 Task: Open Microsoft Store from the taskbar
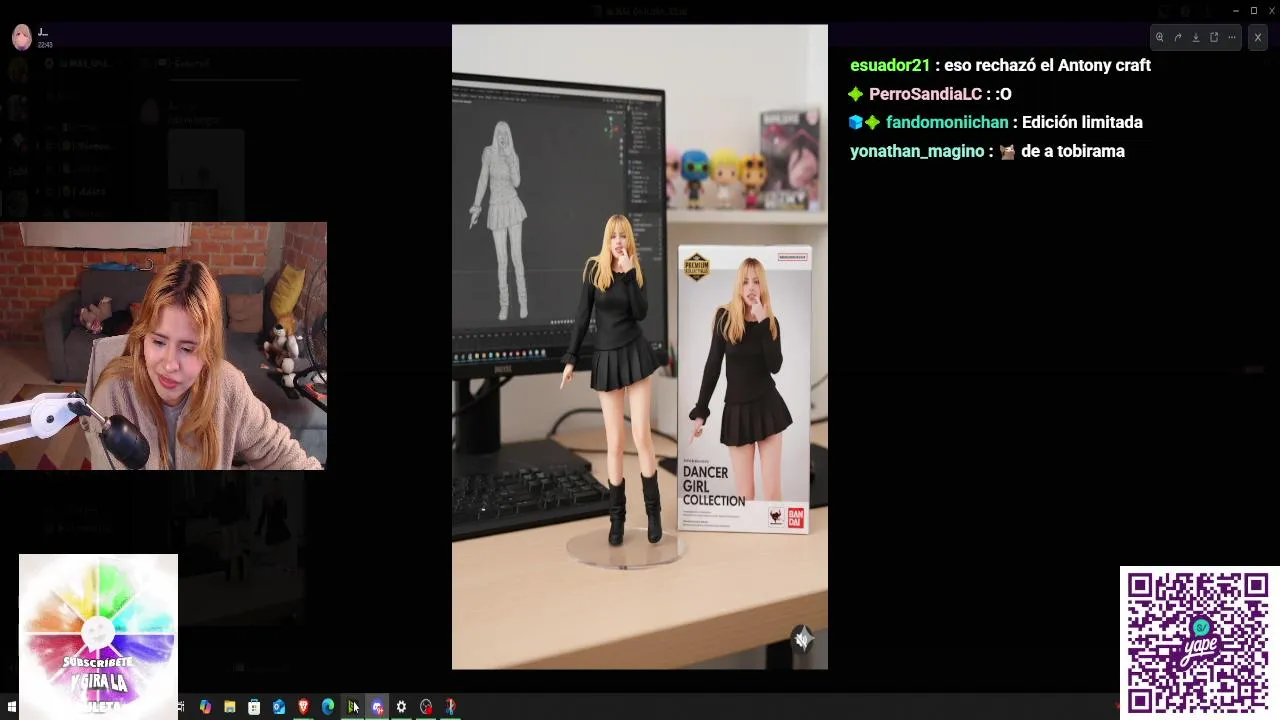click(254, 707)
